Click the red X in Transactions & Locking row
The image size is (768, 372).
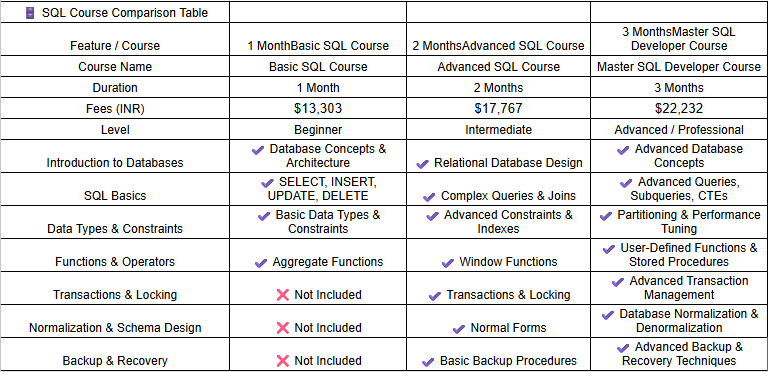(283, 295)
